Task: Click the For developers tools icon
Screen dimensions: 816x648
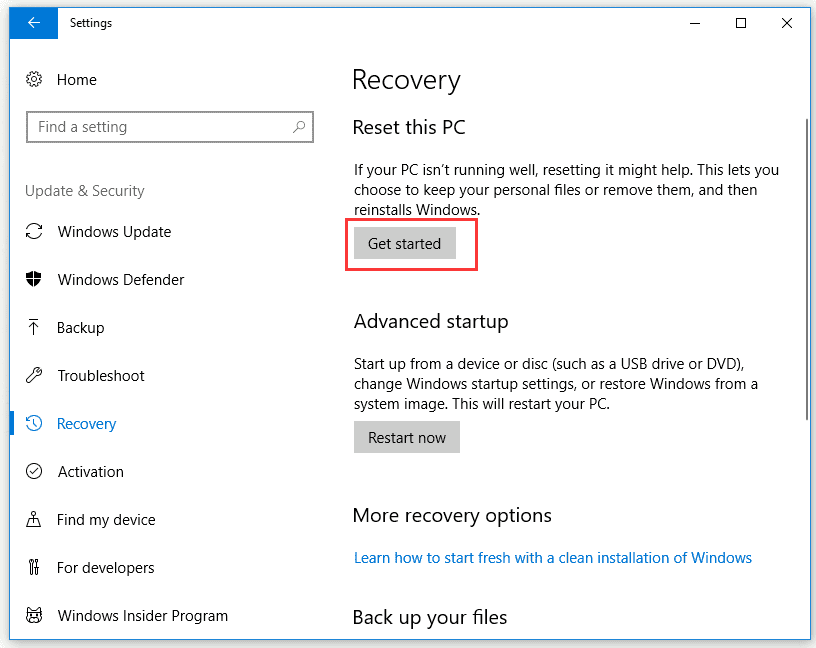Action: point(34,568)
